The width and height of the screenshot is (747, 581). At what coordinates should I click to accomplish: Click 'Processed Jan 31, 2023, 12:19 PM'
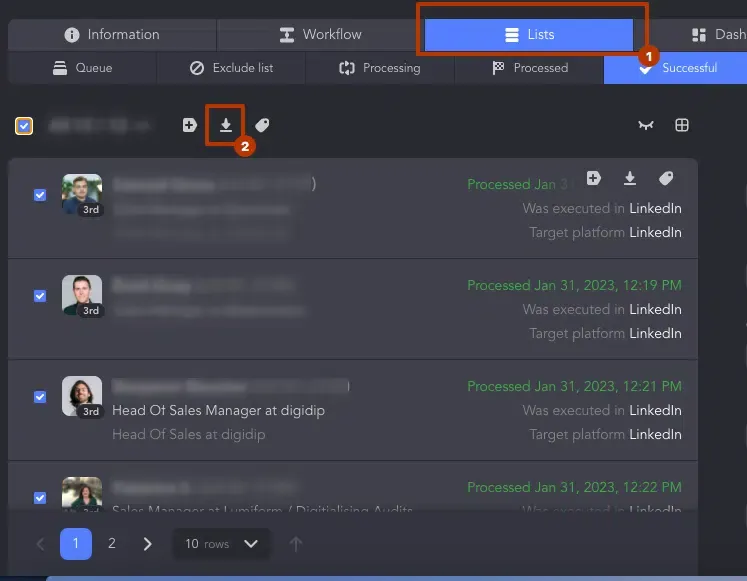point(574,285)
